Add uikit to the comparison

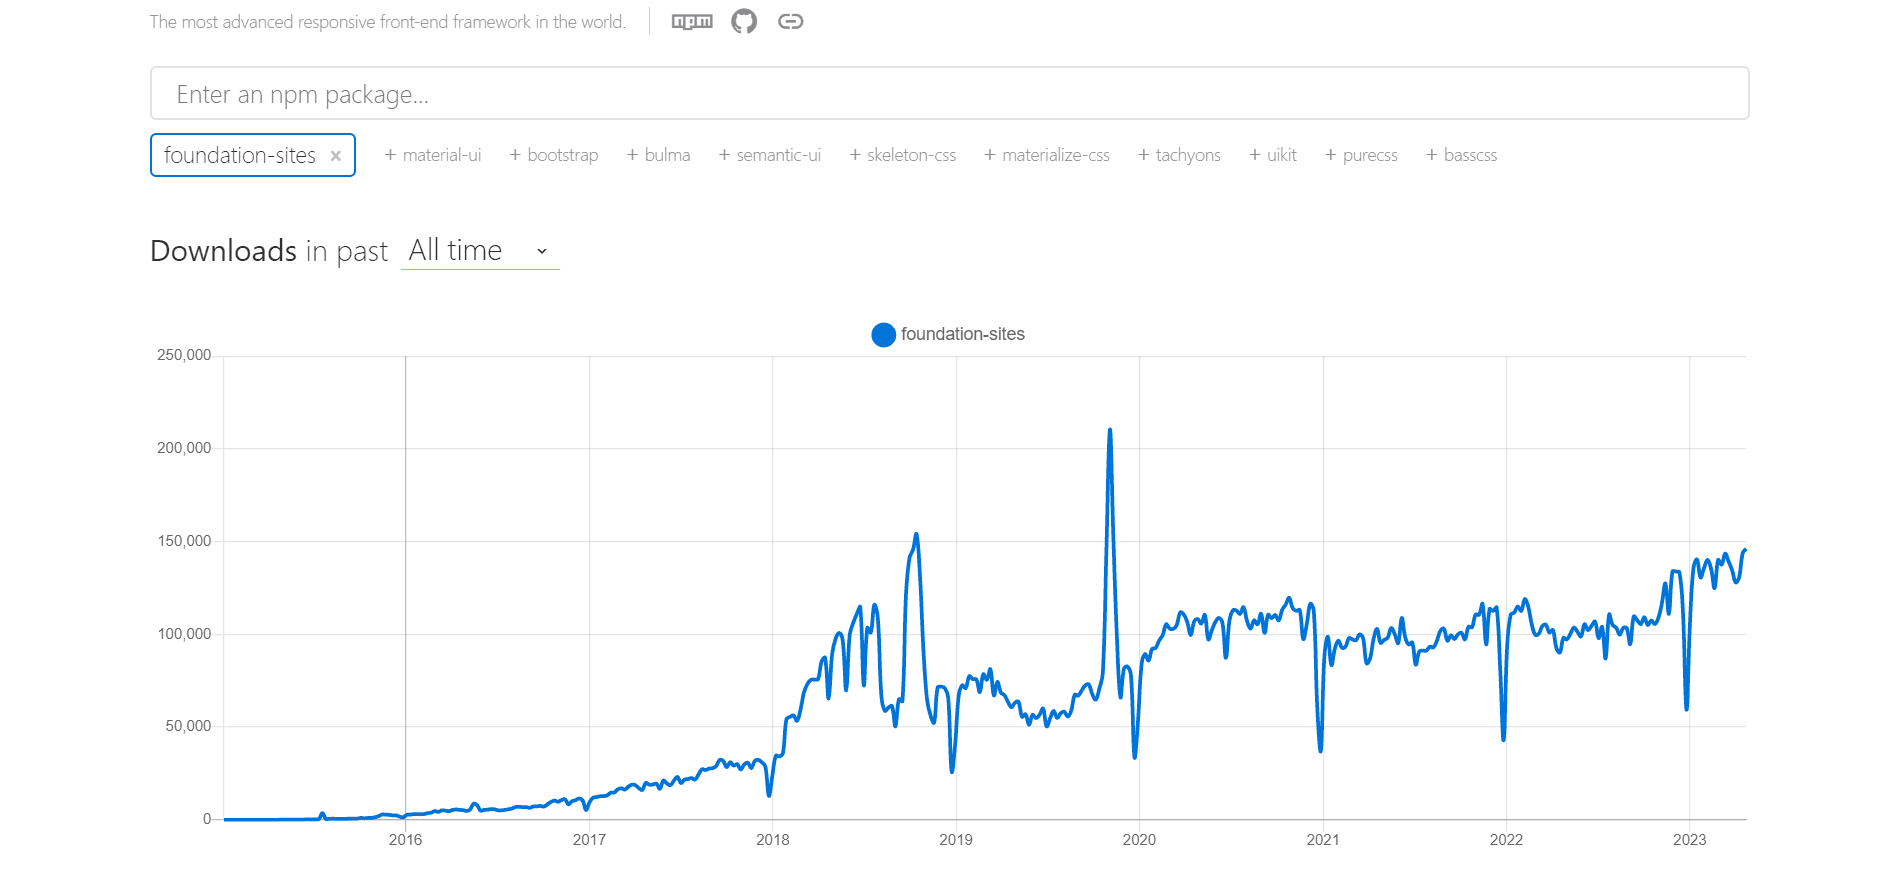(x=1273, y=155)
